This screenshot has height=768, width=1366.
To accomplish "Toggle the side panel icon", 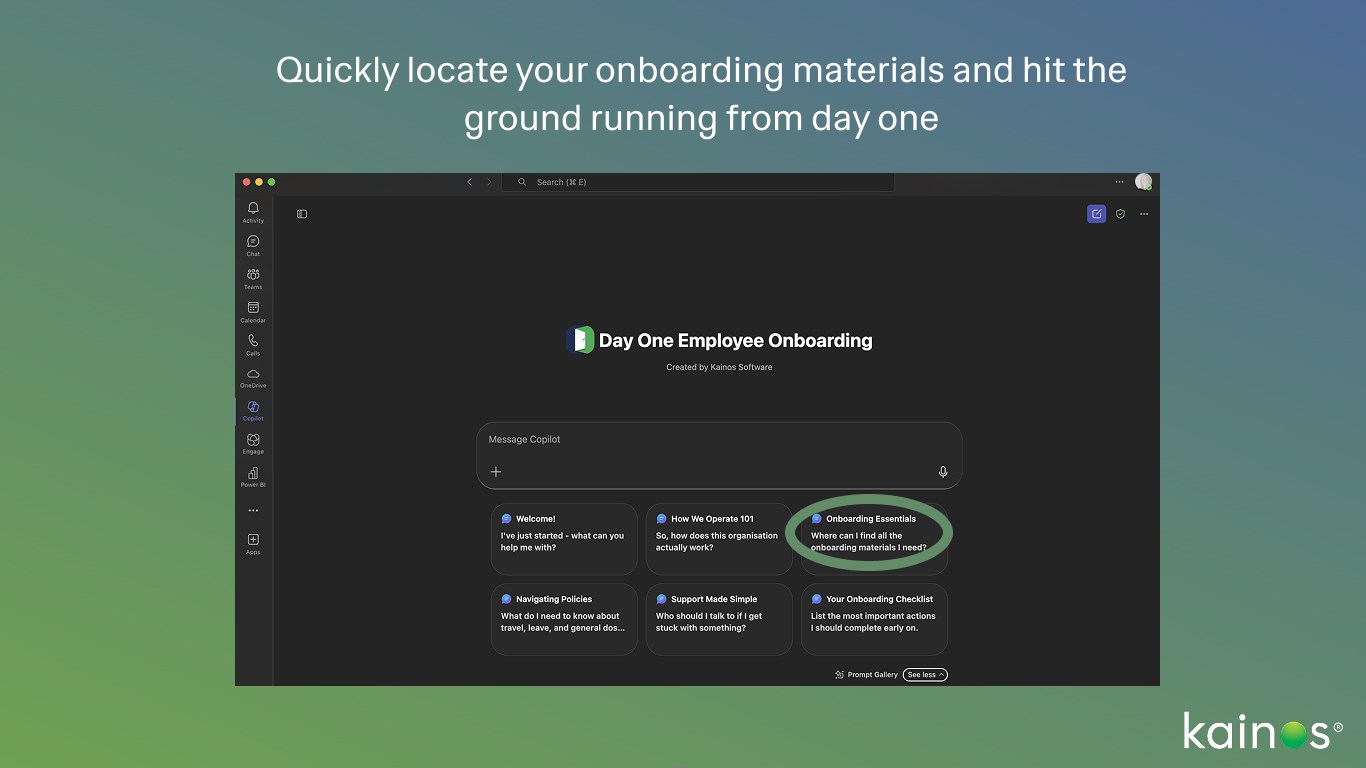I will pos(302,213).
